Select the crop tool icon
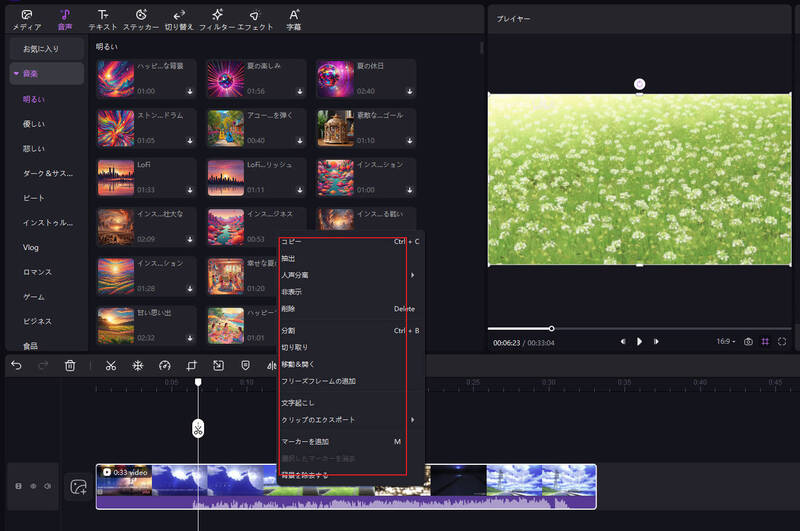 [x=191, y=365]
